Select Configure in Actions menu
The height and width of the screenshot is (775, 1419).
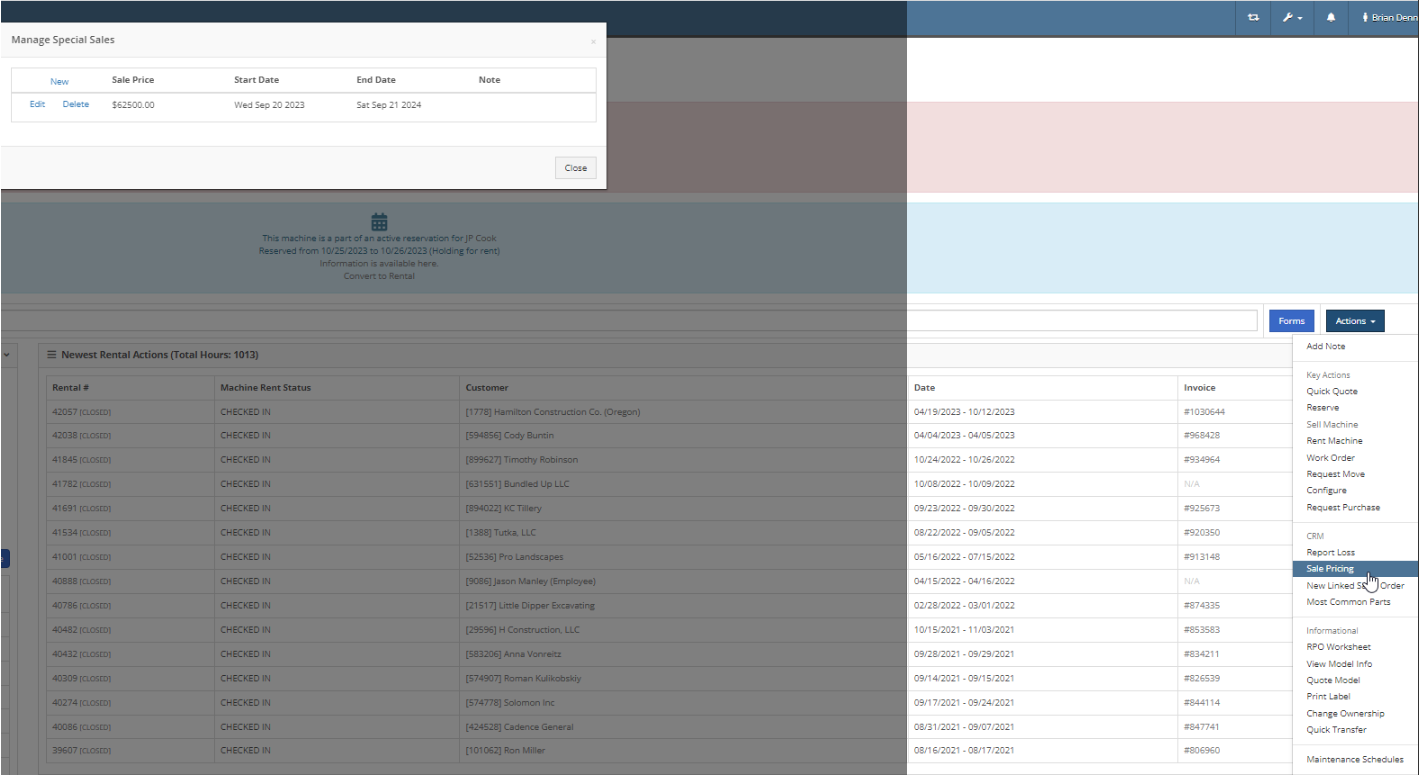[x=1326, y=490]
